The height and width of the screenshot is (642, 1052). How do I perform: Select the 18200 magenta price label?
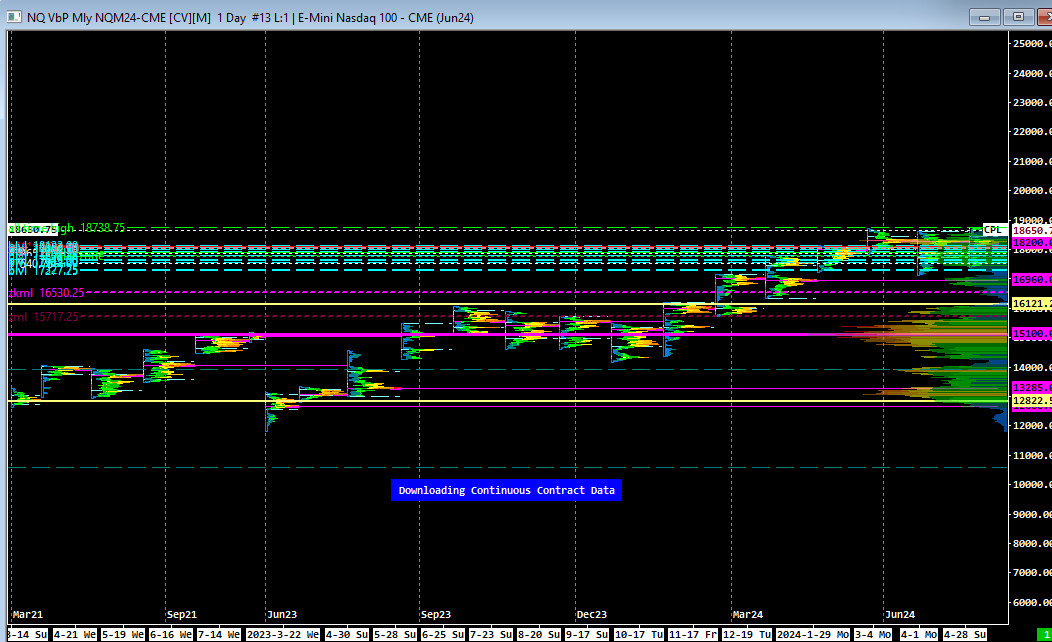pos(1031,243)
